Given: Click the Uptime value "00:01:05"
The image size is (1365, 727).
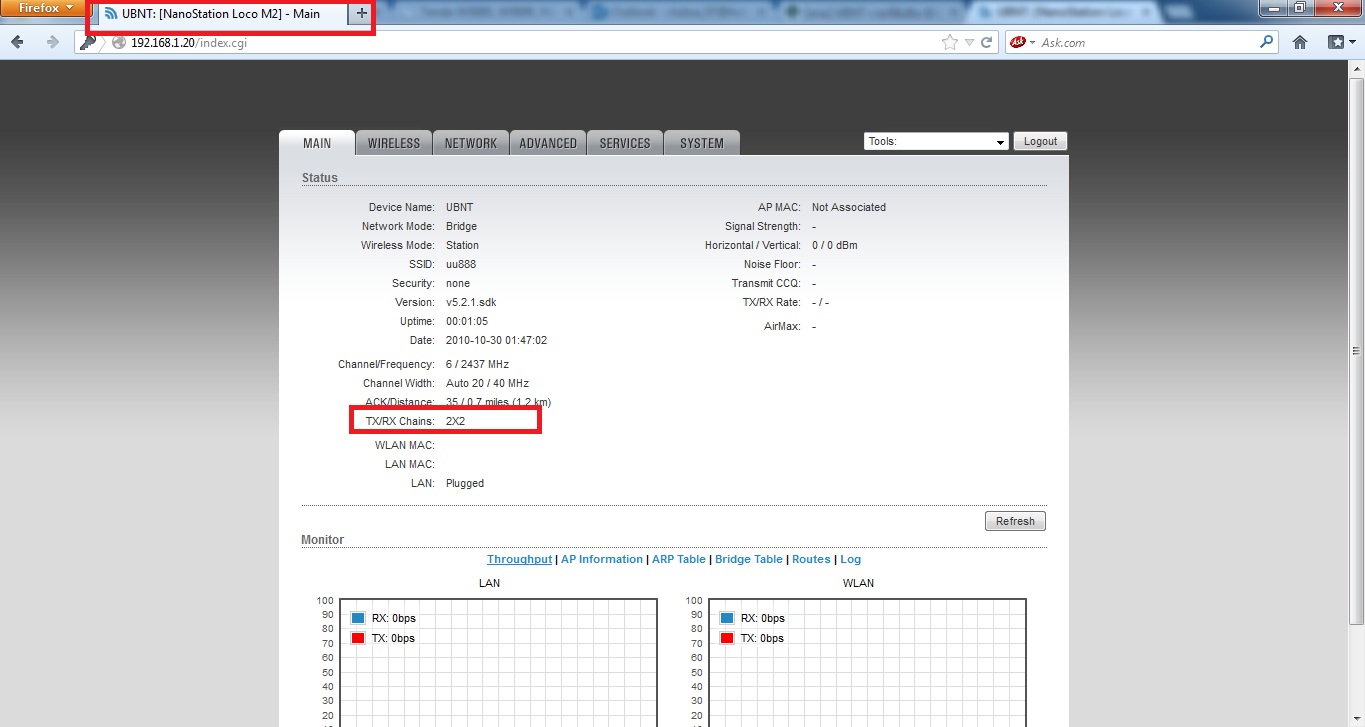Looking at the screenshot, I should tap(467, 321).
